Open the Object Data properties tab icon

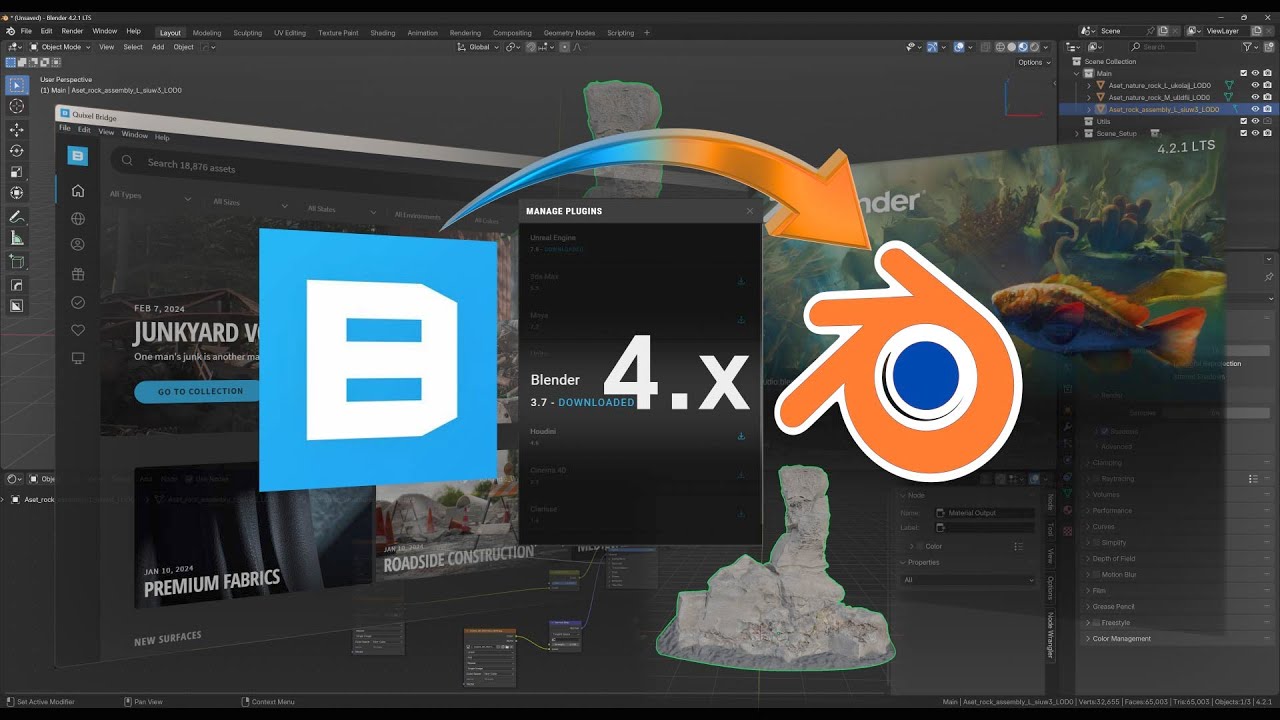[x=1067, y=492]
